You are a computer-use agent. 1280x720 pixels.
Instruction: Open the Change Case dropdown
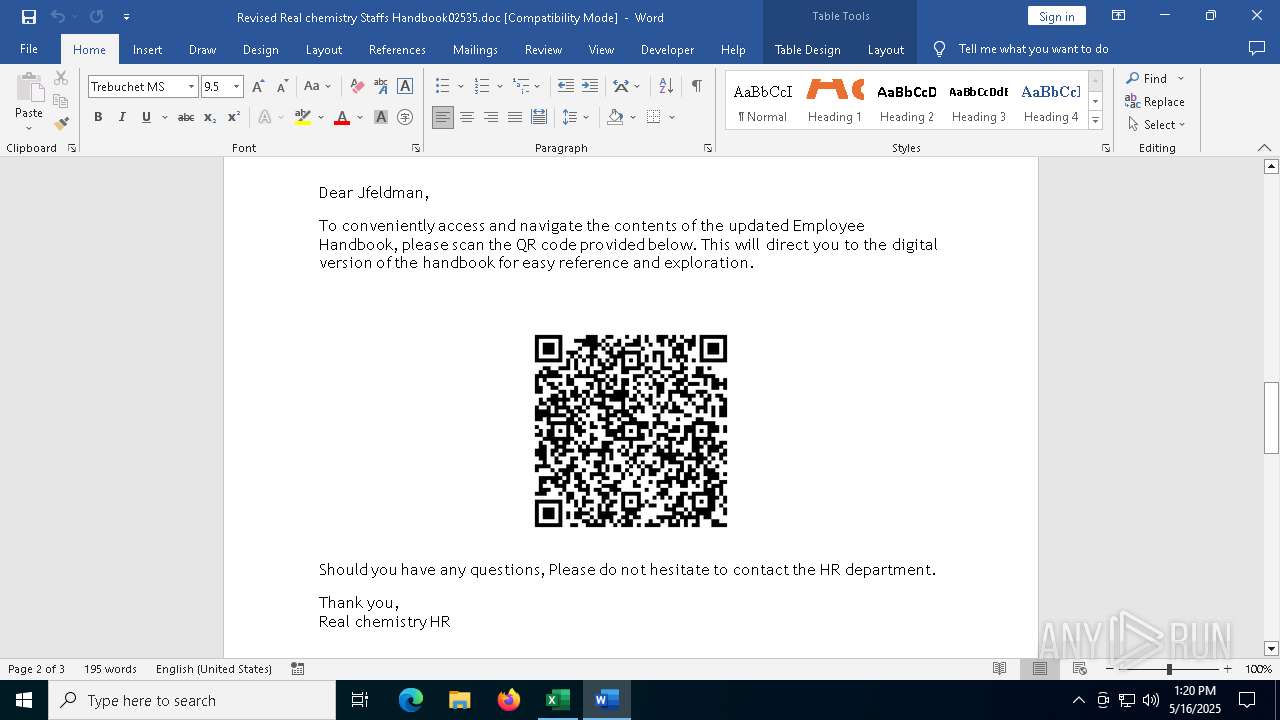317,87
